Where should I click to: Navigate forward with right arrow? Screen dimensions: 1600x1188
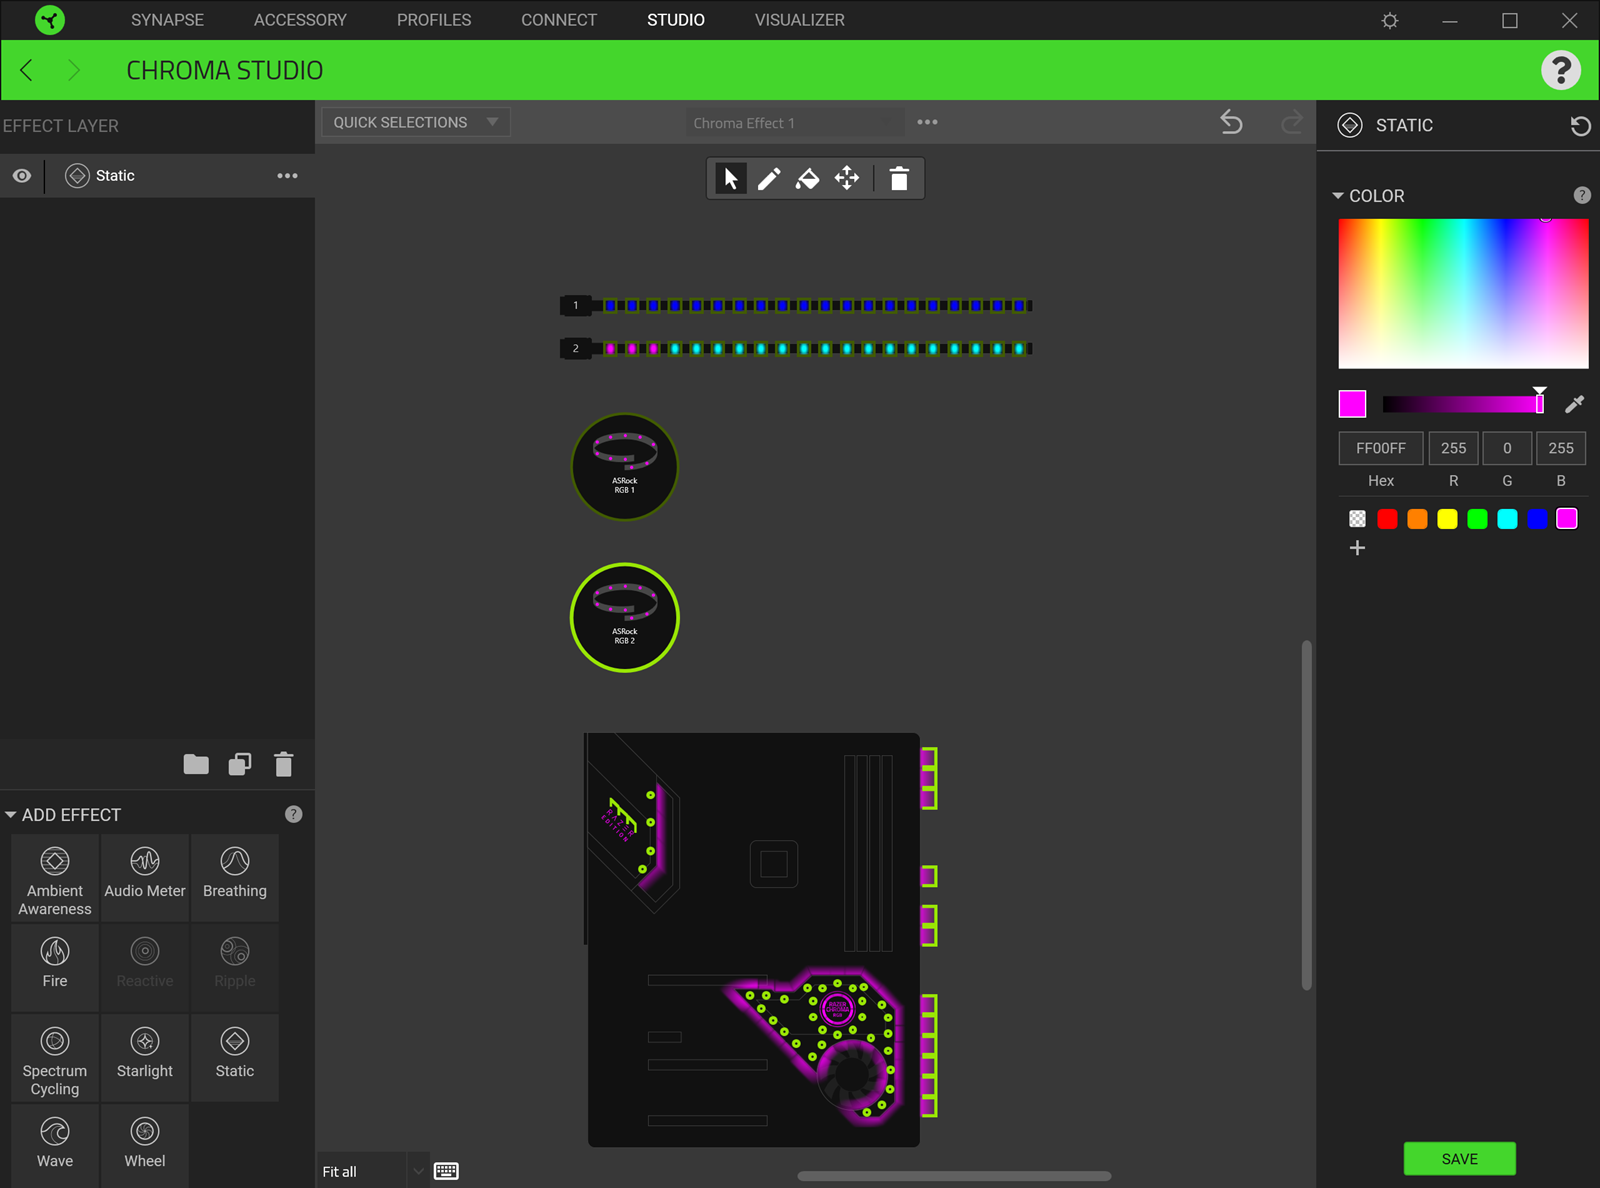click(x=73, y=70)
